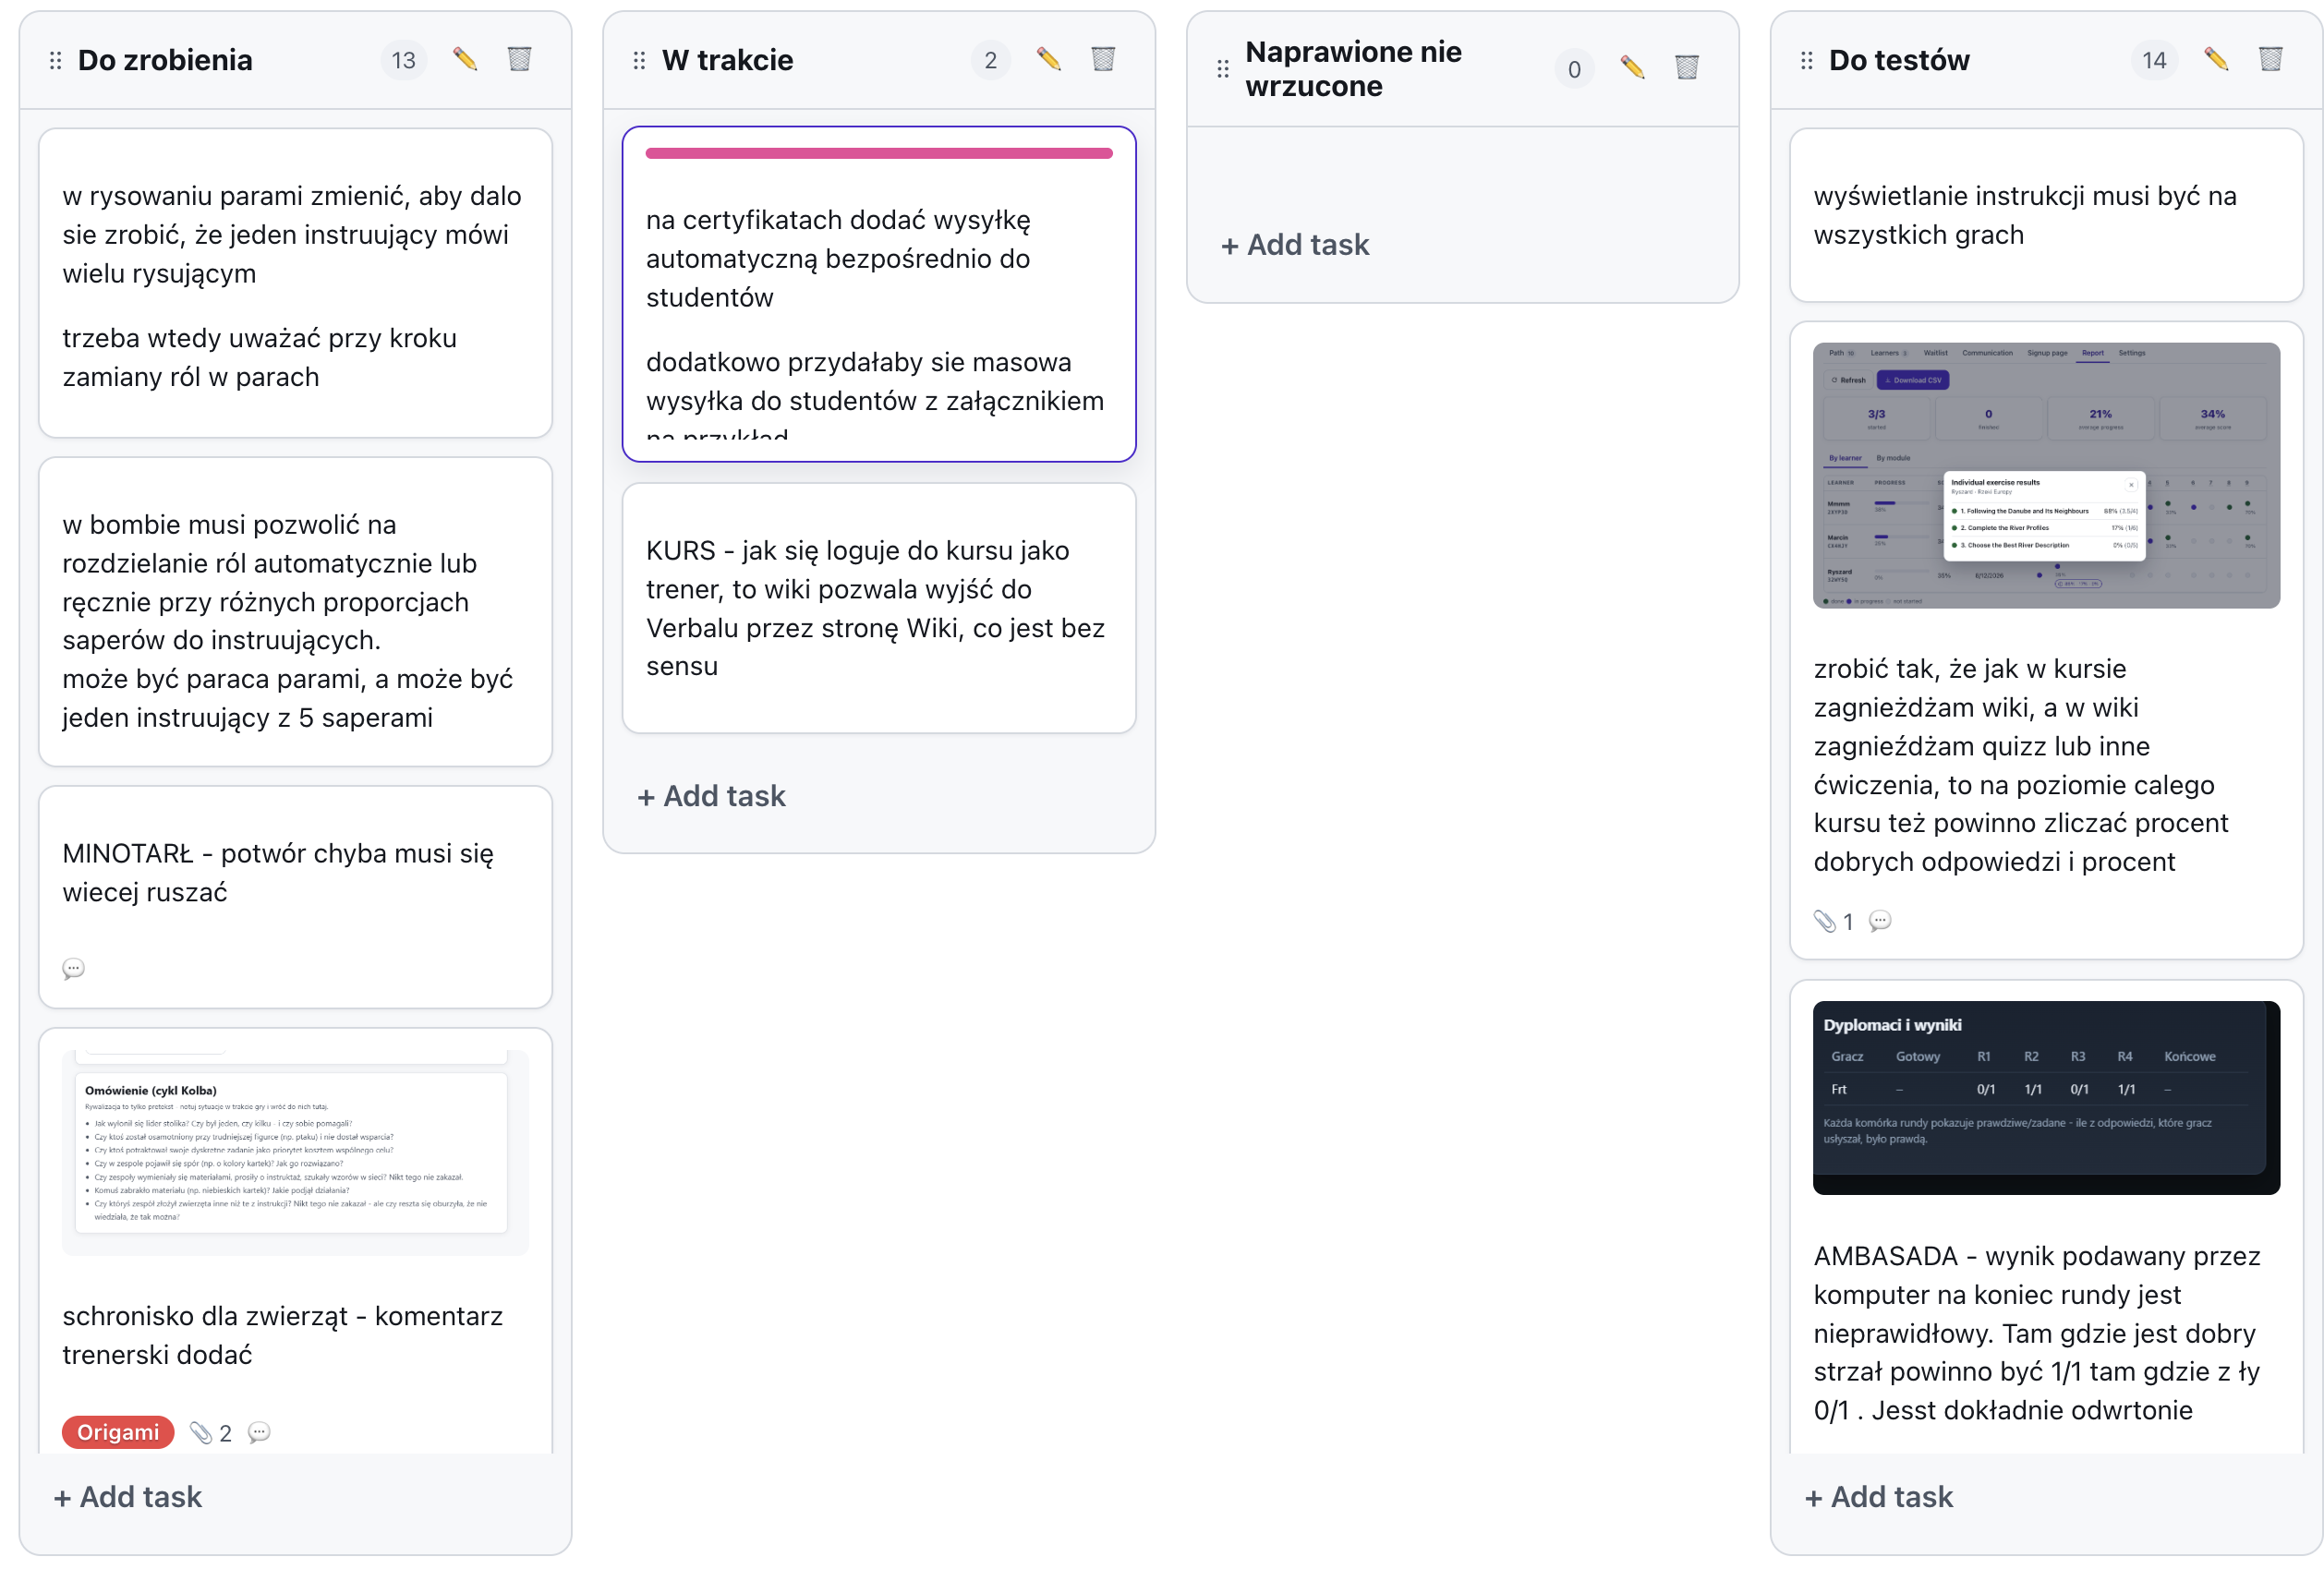The image size is (2324, 1581).
Task: Click the W trakcie column title
Action: [x=727, y=60]
